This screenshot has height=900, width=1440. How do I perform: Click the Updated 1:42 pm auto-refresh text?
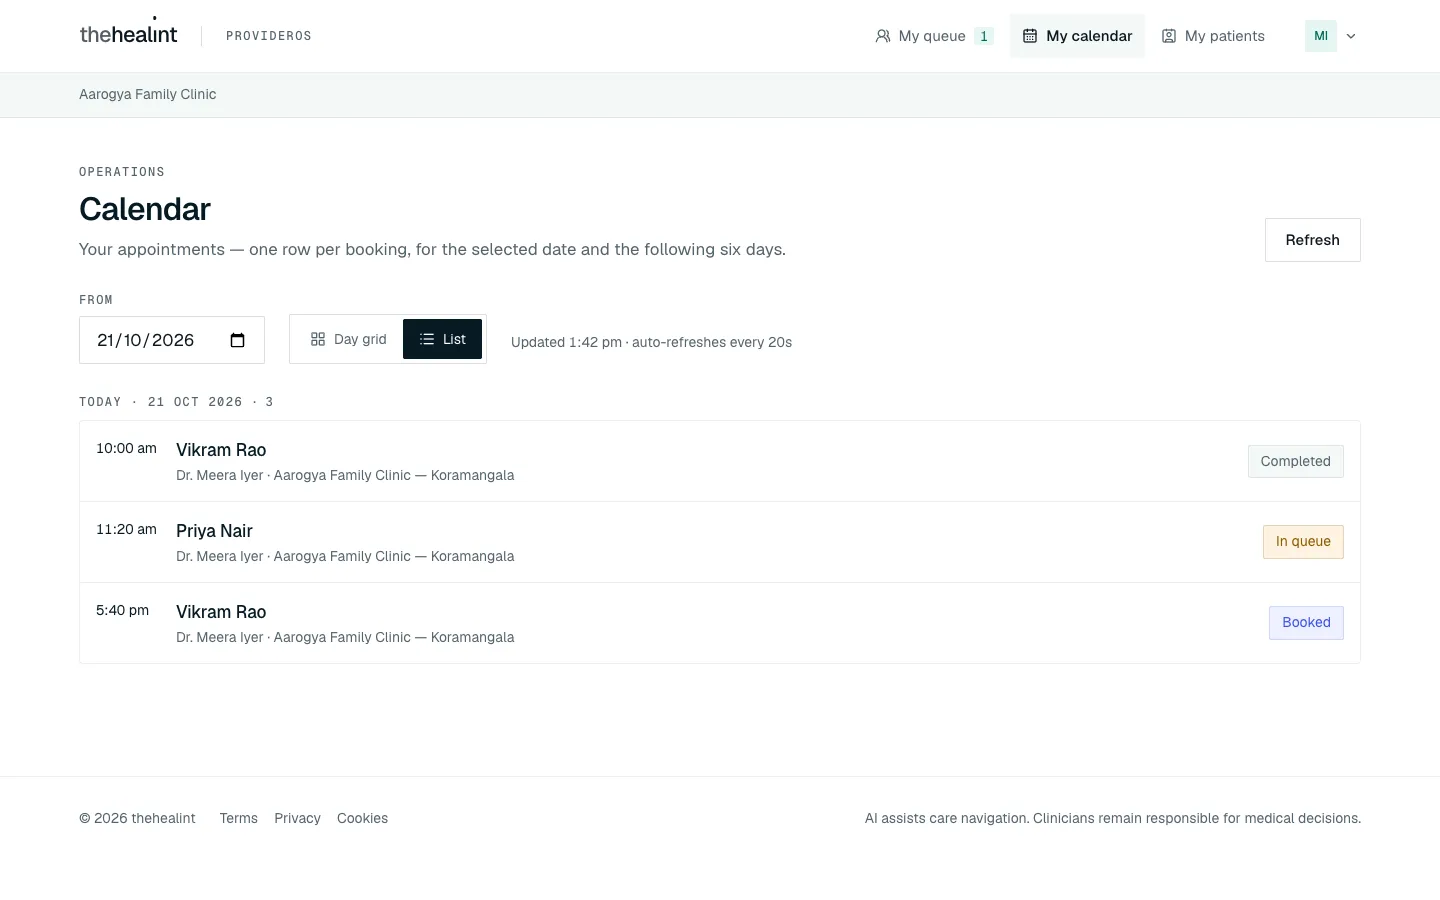(x=651, y=342)
